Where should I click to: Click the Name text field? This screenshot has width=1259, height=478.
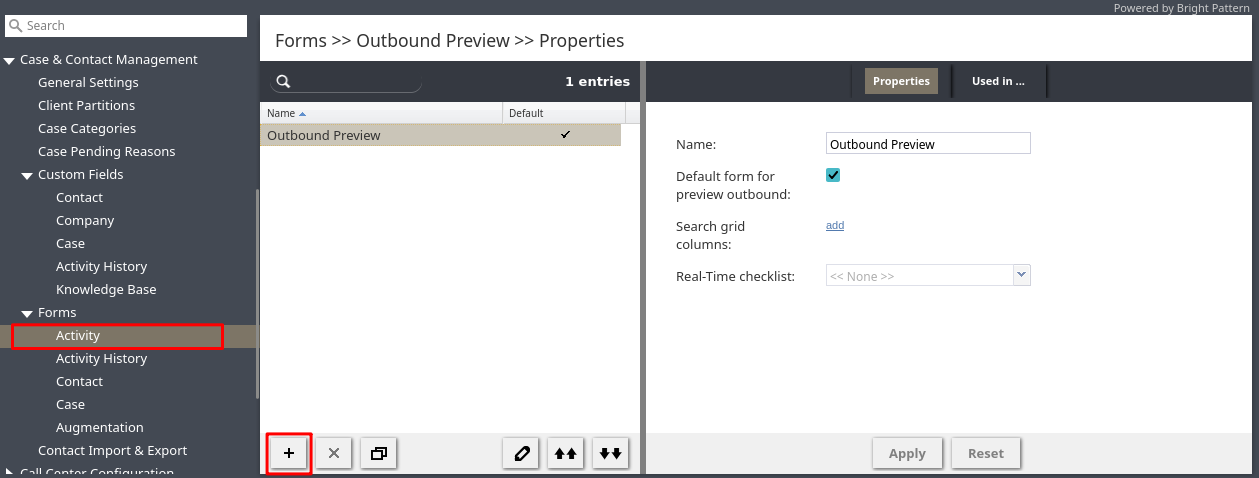(x=927, y=144)
